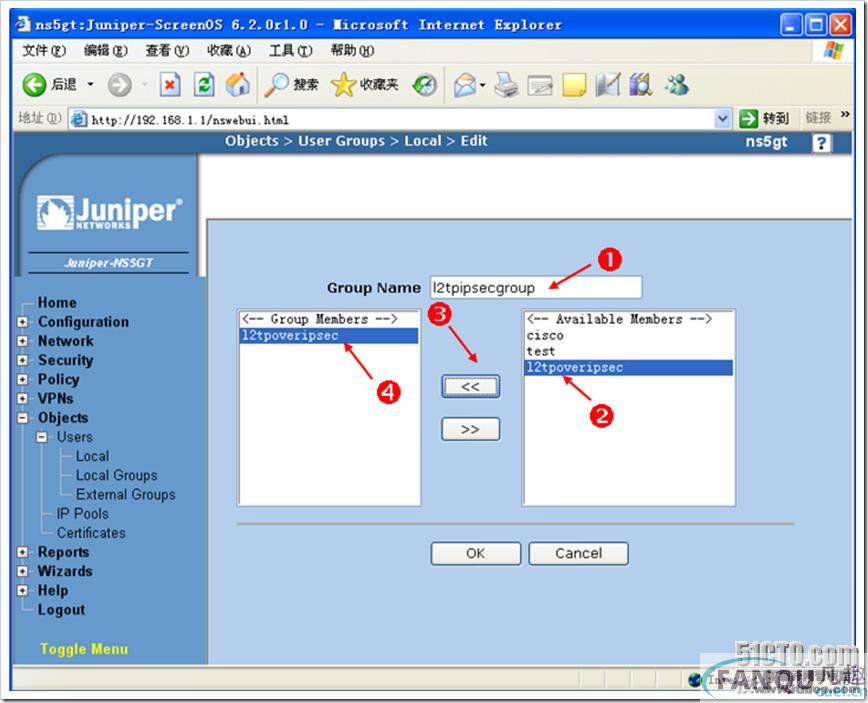
Task: Click the Group Name input field
Action: tap(536, 287)
